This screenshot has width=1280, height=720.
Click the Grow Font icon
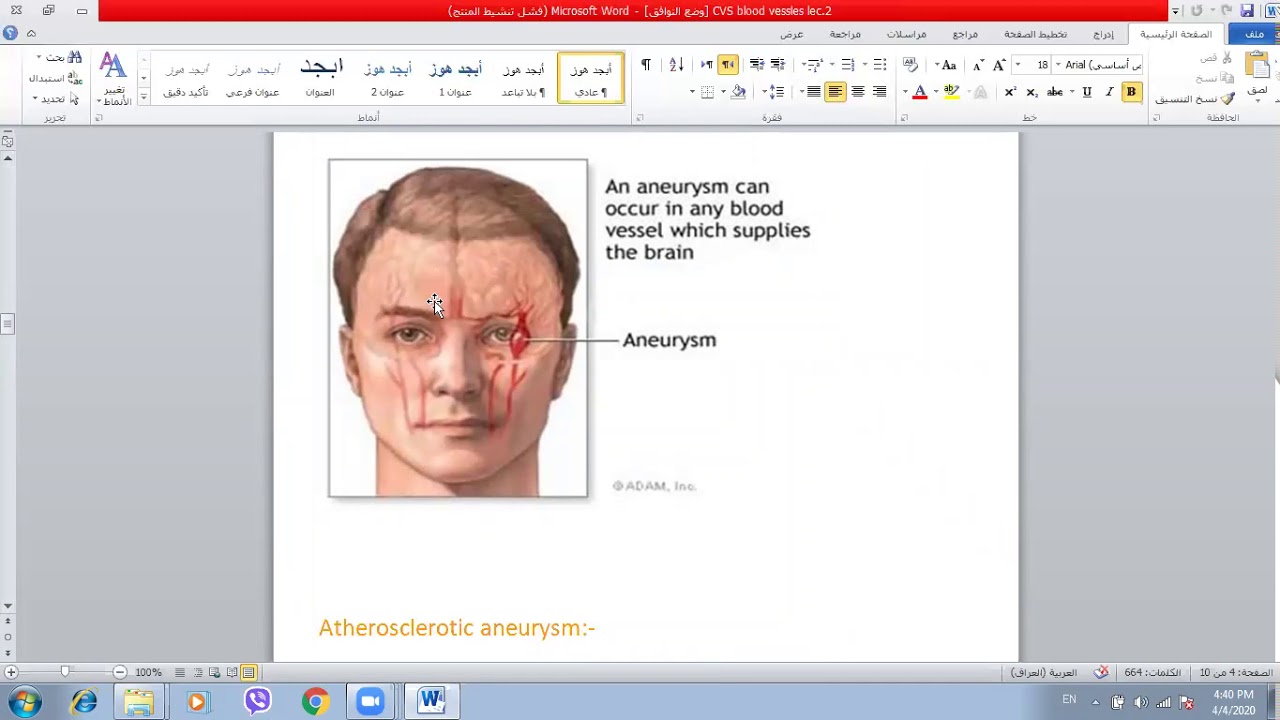pyautogui.click(x=998, y=65)
